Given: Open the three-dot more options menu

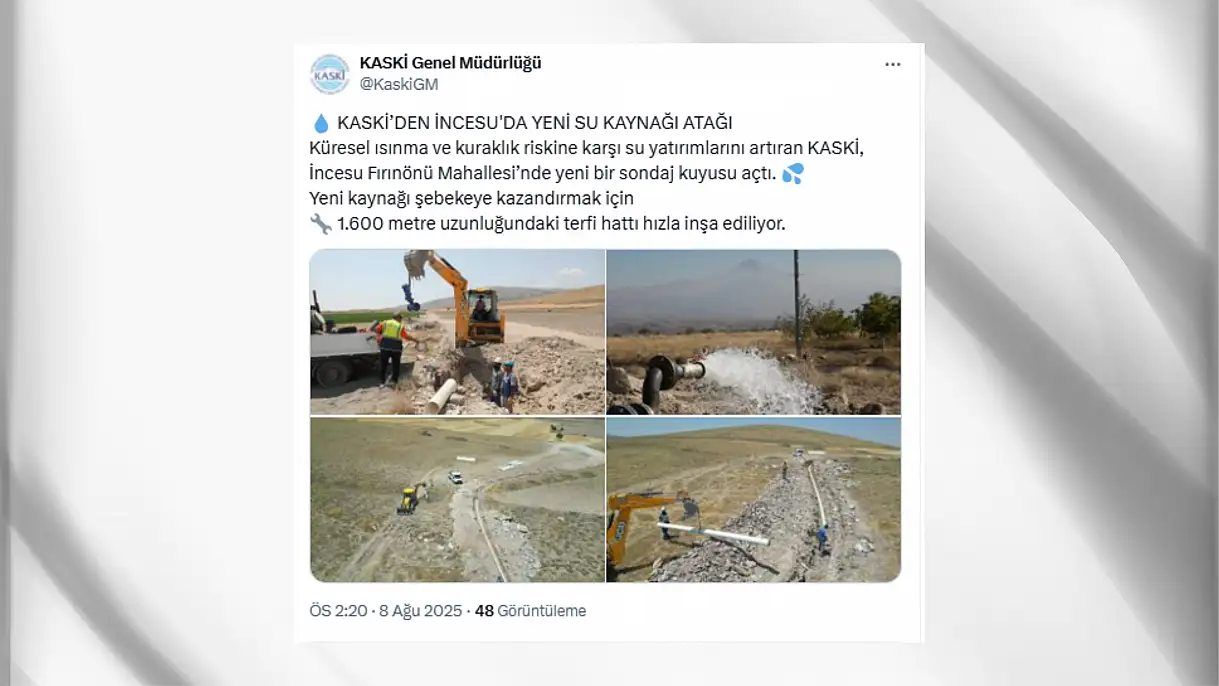Looking at the screenshot, I should [893, 64].
